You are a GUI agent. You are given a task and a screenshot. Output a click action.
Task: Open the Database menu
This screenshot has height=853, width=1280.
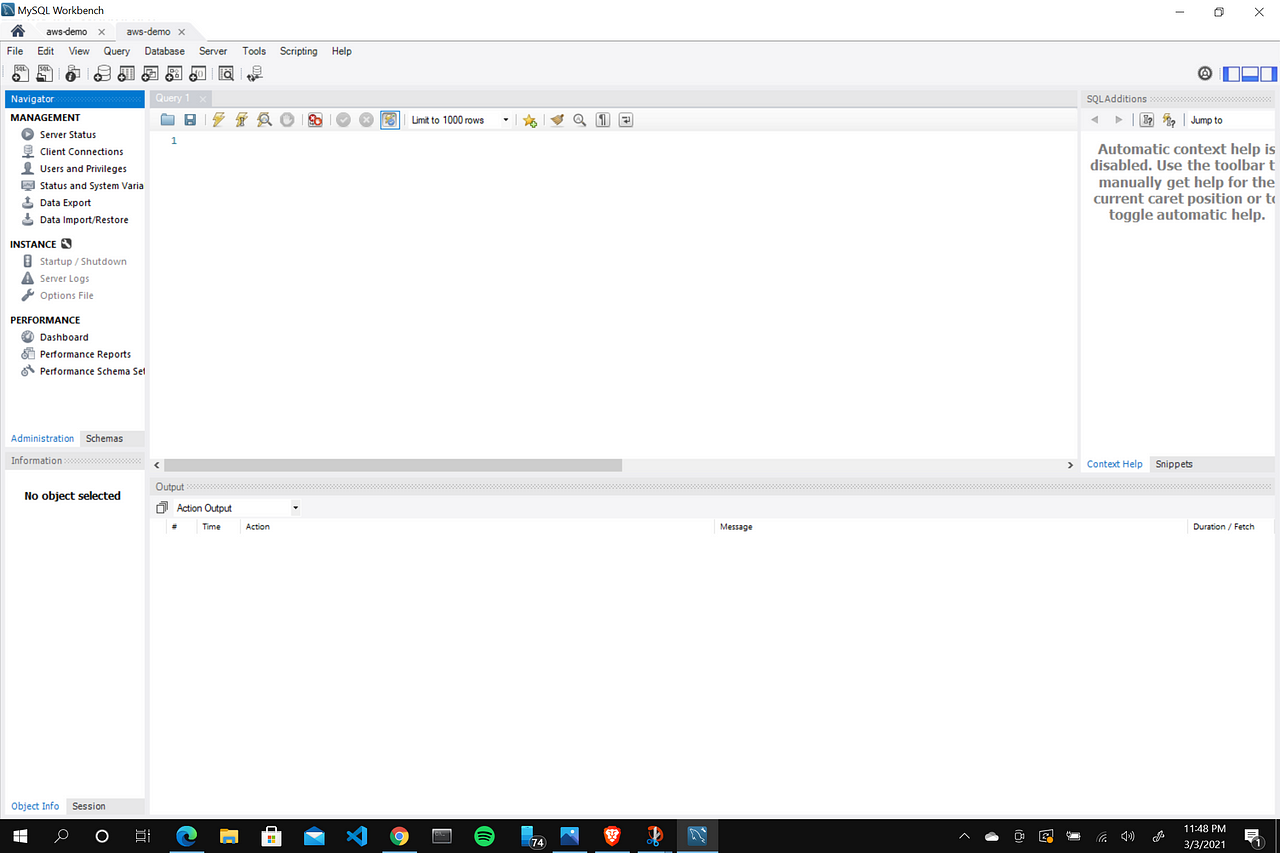pyautogui.click(x=164, y=51)
